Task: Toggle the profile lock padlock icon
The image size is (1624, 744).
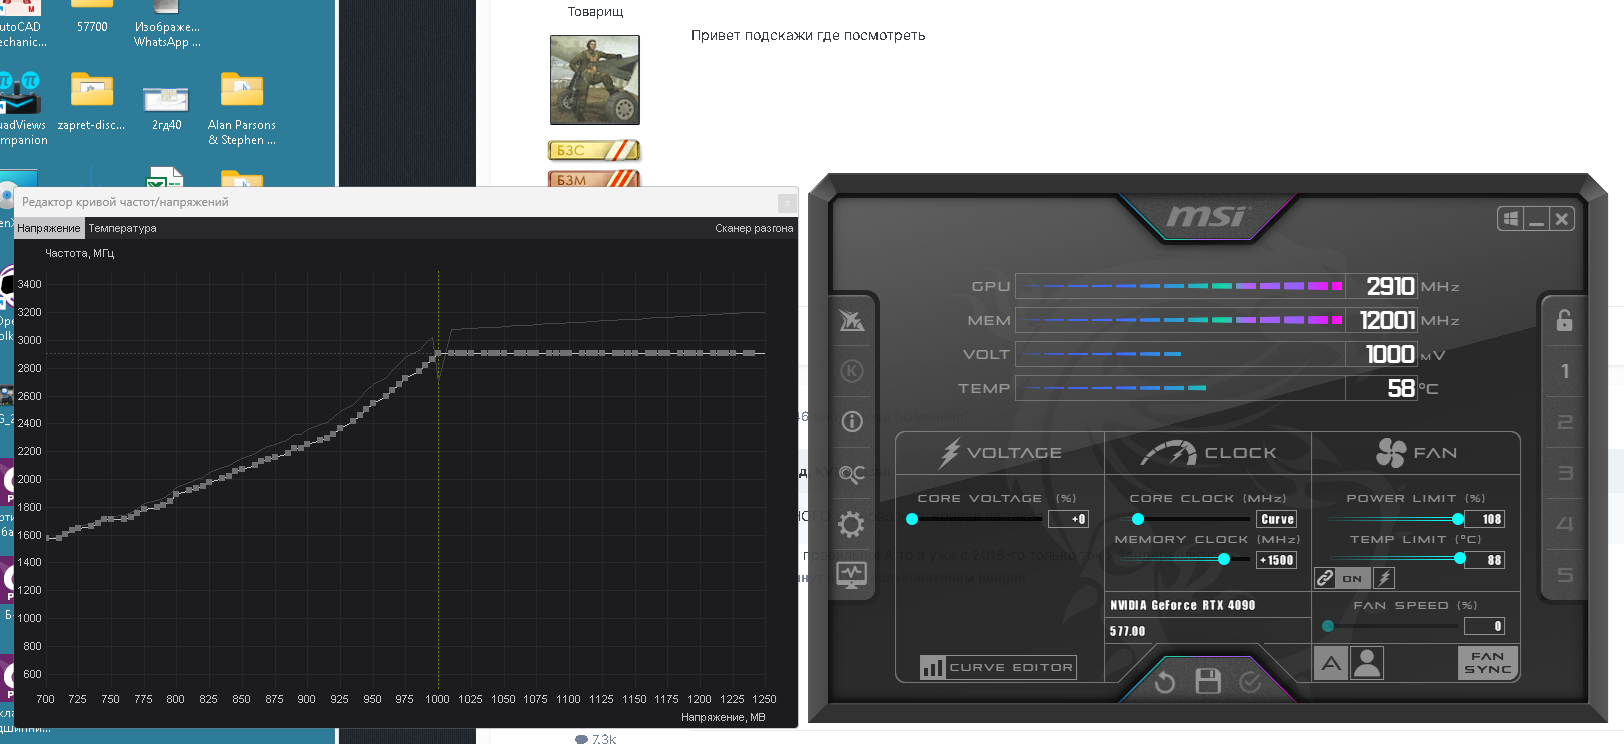Action: click(x=1564, y=320)
